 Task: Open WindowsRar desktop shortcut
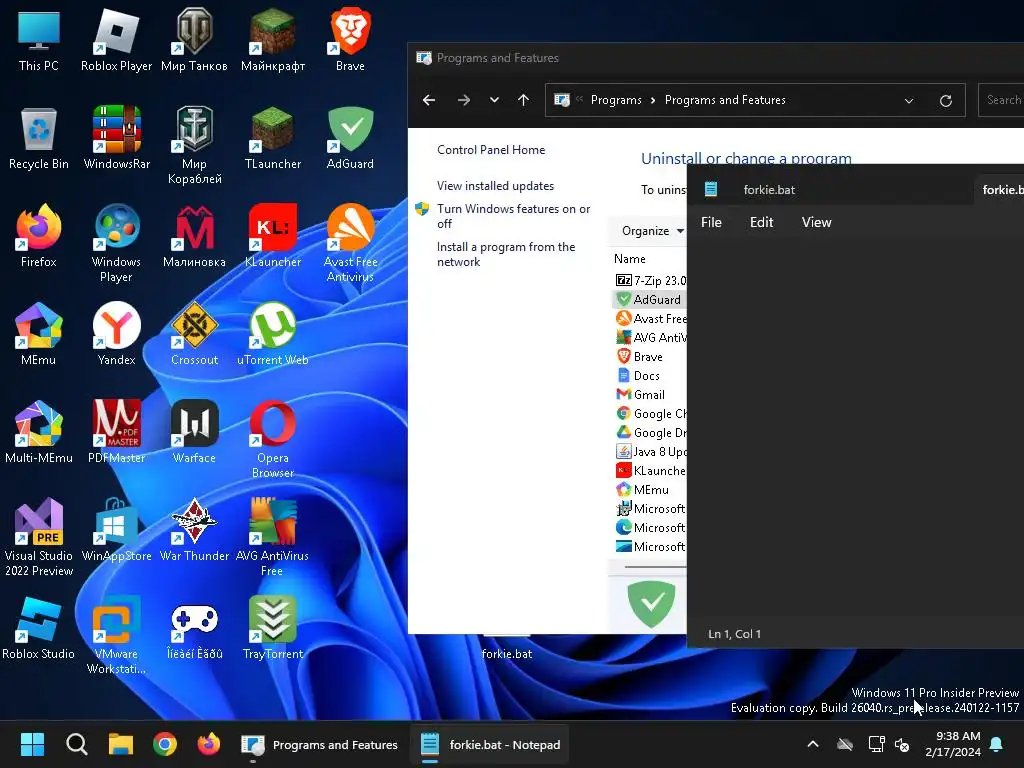[x=116, y=138]
